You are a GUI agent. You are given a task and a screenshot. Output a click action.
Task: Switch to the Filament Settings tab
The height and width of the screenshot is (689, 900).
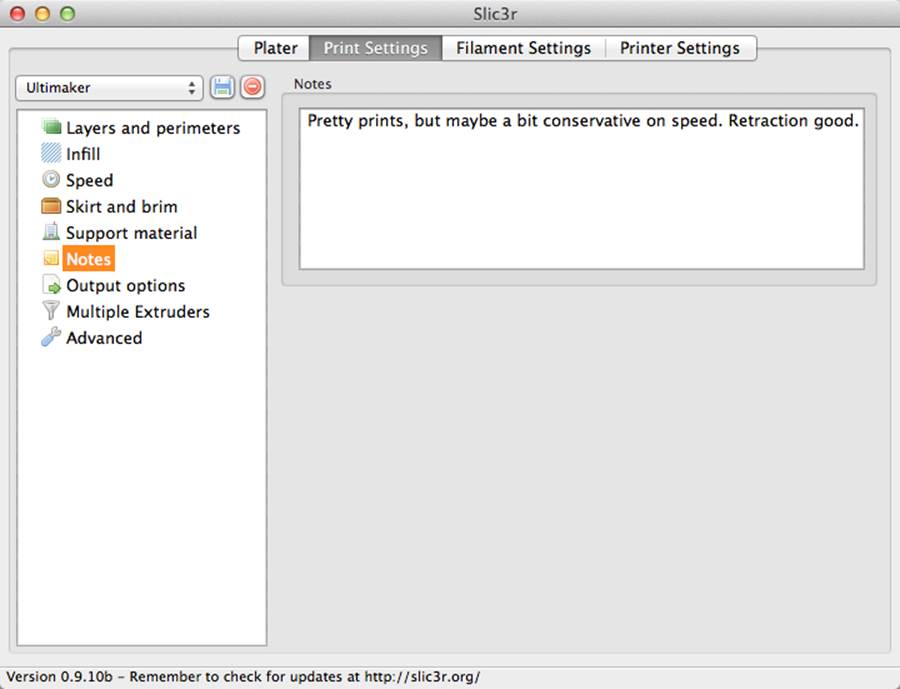point(523,48)
